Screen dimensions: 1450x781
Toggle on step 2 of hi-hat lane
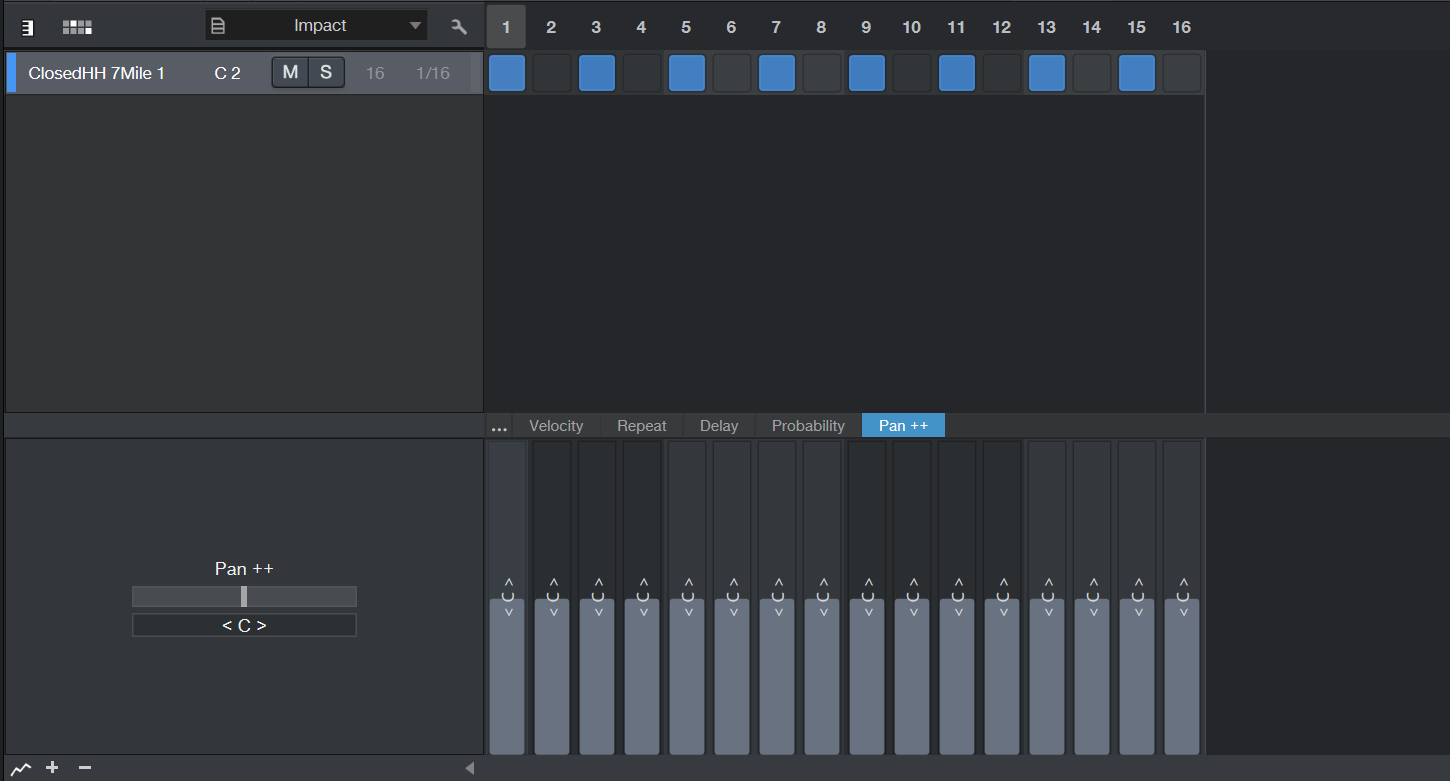tap(552, 73)
